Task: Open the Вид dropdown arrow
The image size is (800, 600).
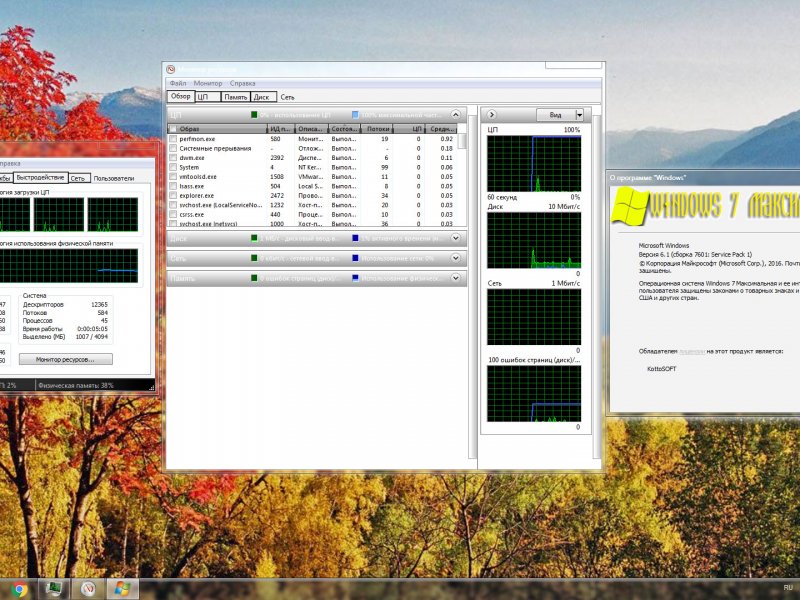Action: pos(579,115)
